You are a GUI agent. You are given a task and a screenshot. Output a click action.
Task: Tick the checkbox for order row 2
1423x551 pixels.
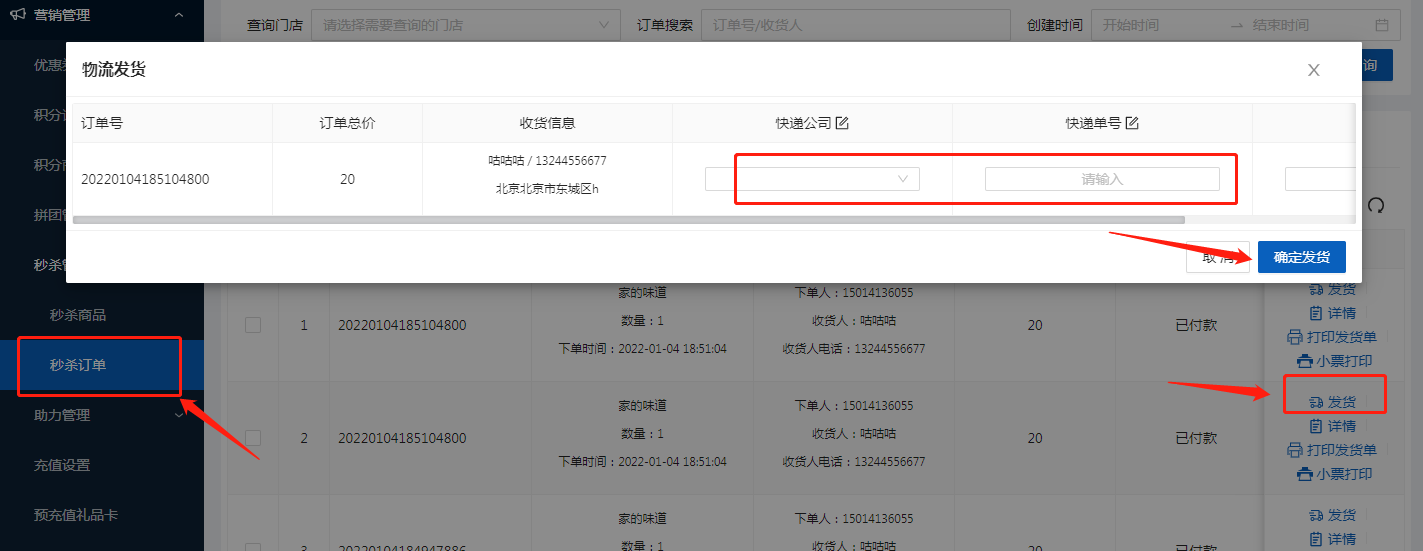tap(253, 438)
